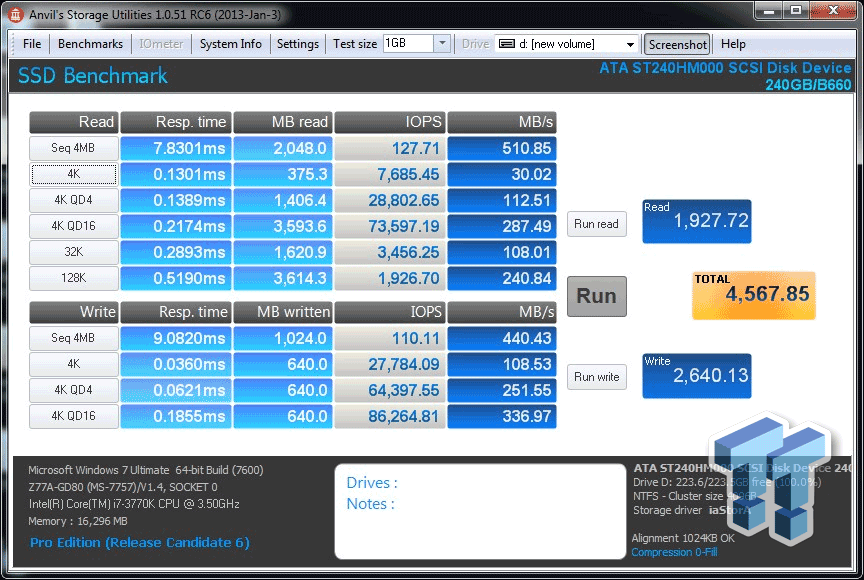This screenshot has width=864, height=580.
Task: Click the Compression 0-Fill link
Action: [x=674, y=552]
